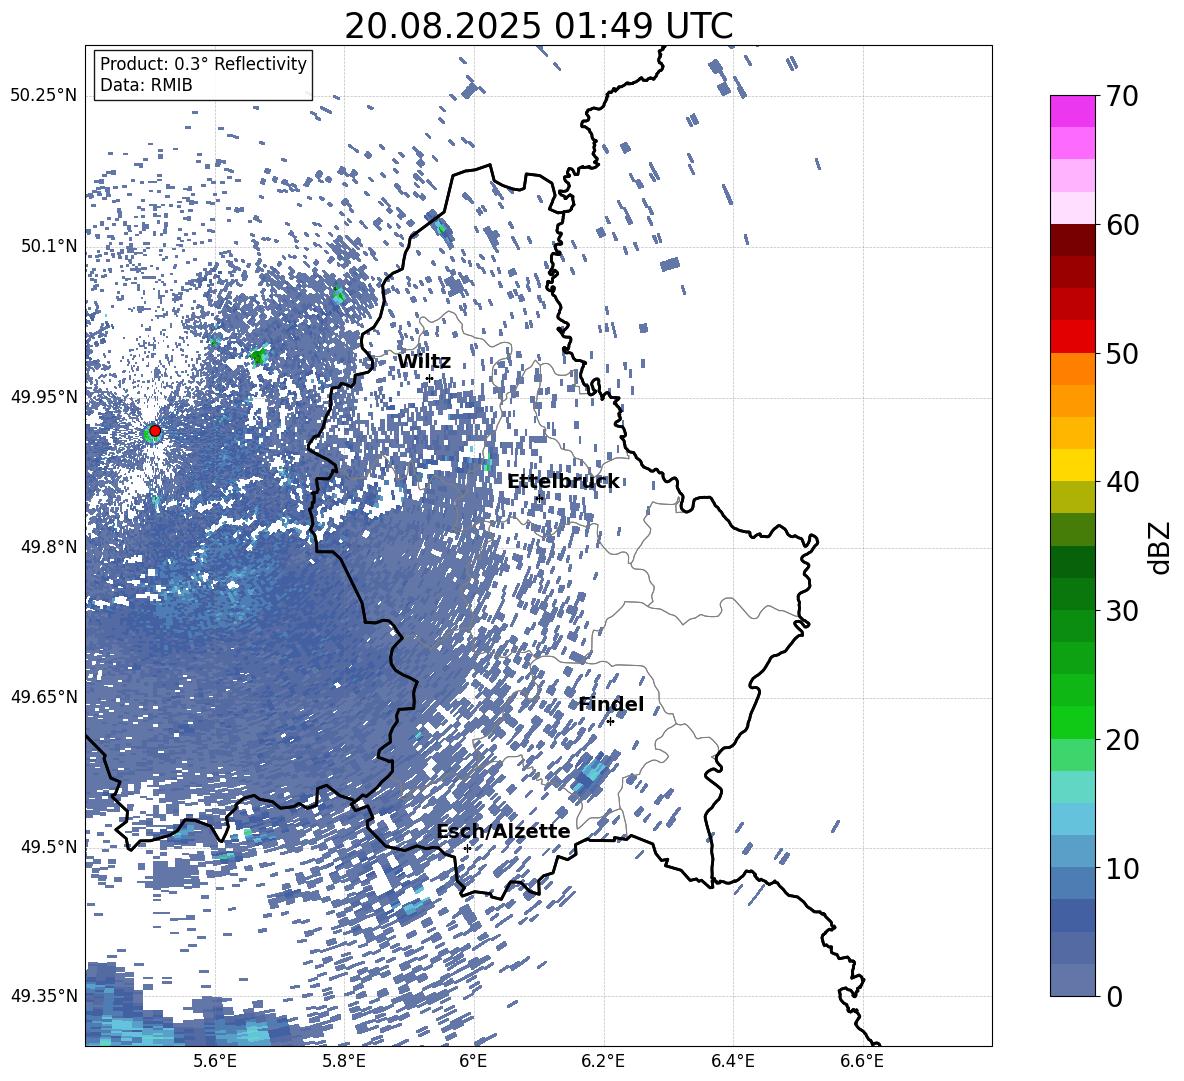Click the cyan echo cell south of Findel
The image size is (1184, 1081).
tap(589, 775)
